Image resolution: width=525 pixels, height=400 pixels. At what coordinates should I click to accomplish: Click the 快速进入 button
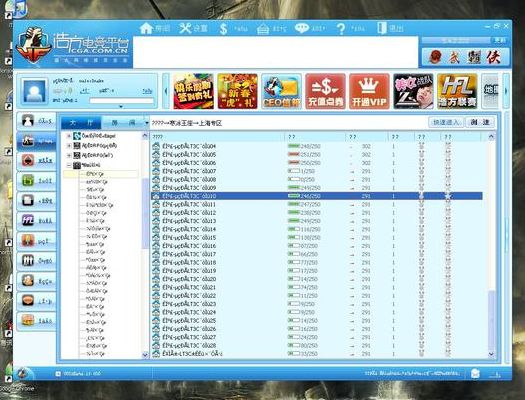[446, 122]
